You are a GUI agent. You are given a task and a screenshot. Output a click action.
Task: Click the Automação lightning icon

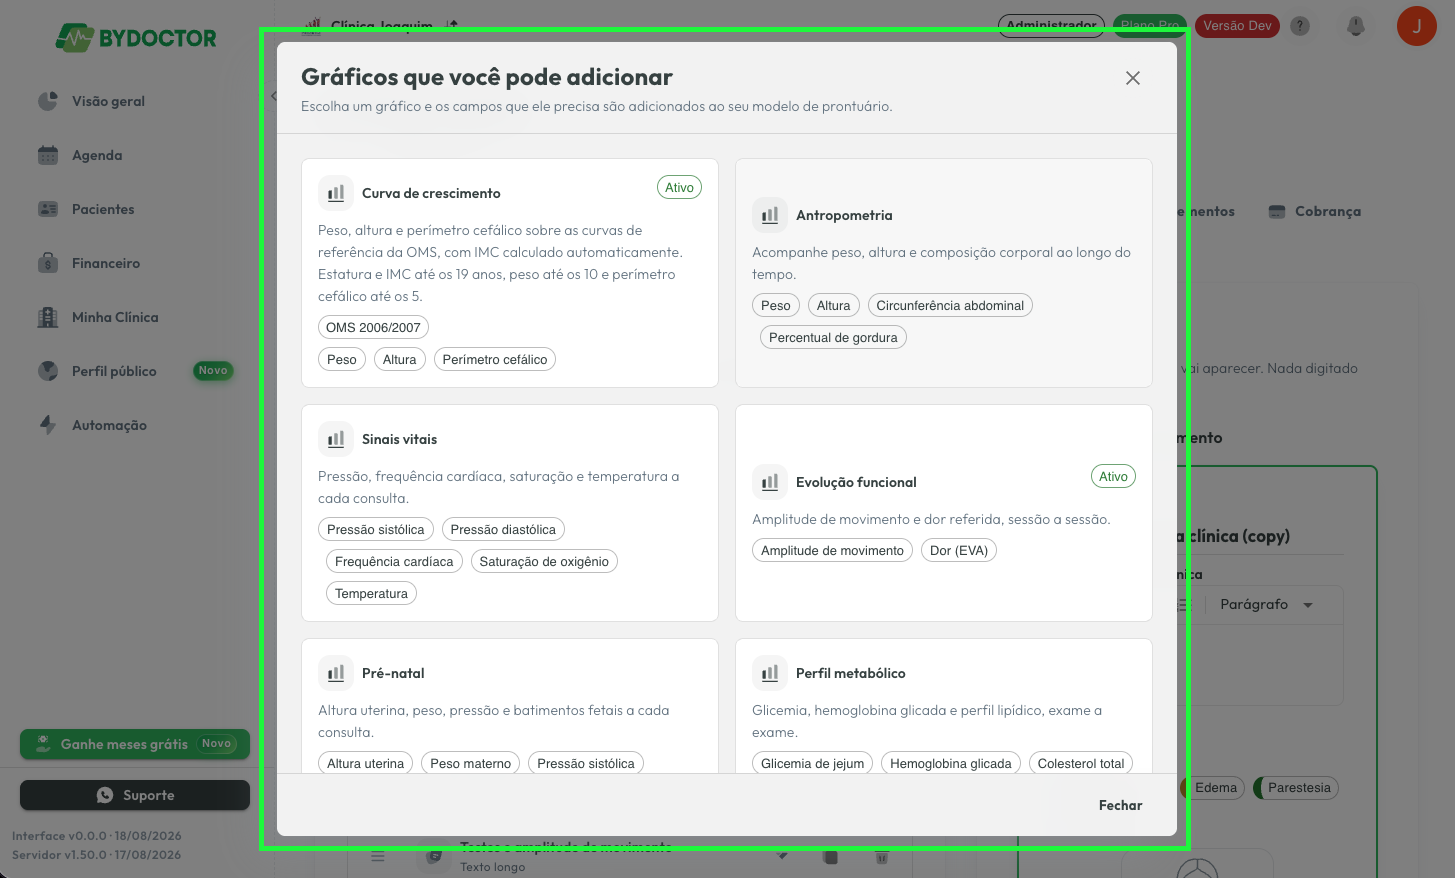(x=48, y=425)
